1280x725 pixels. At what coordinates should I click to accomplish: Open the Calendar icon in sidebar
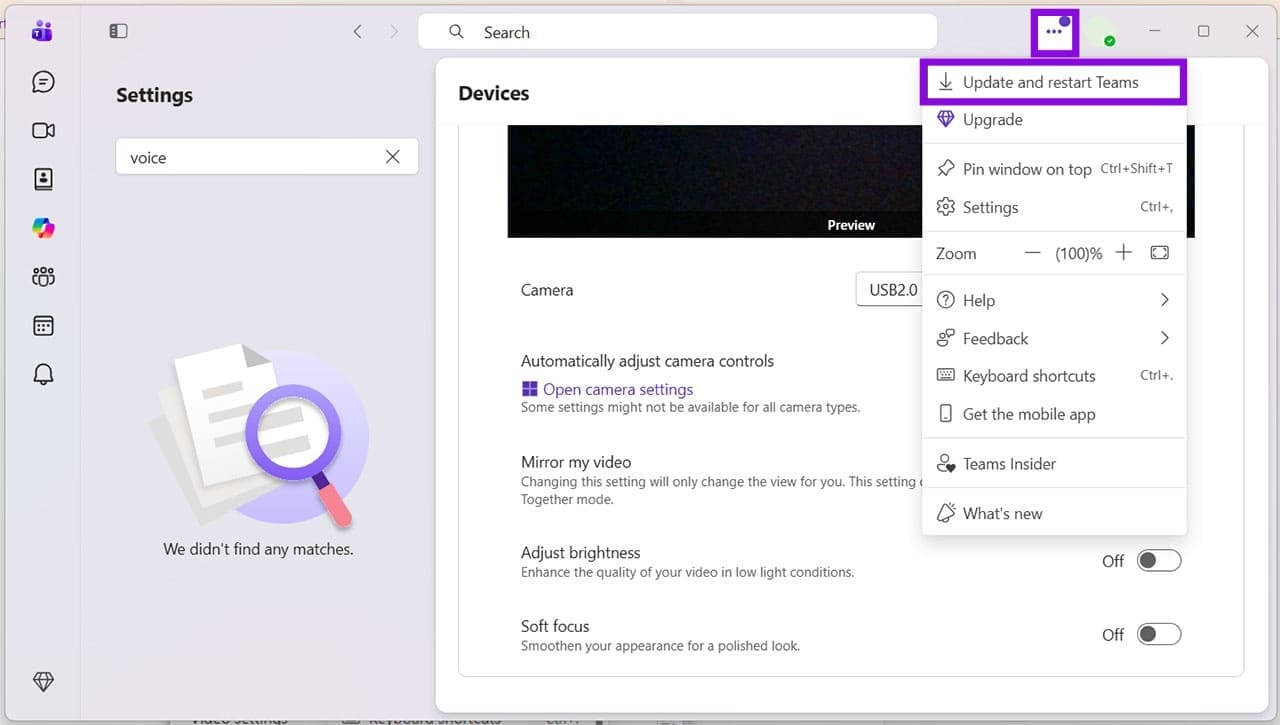pos(43,326)
